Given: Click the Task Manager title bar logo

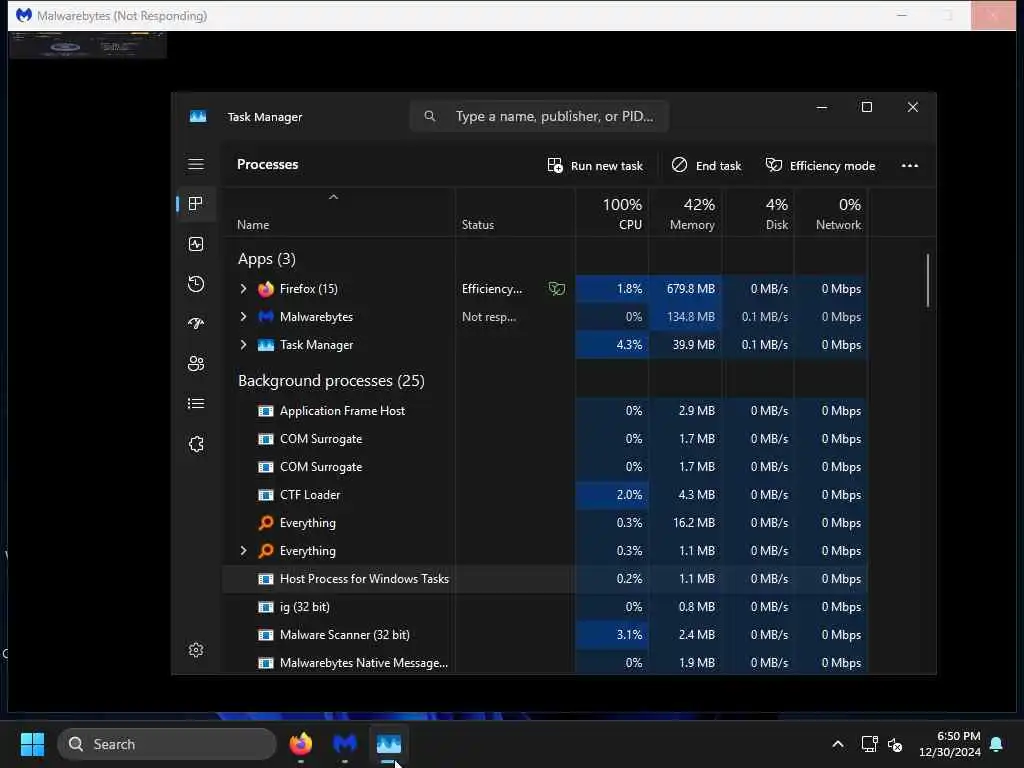Looking at the screenshot, I should point(198,116).
